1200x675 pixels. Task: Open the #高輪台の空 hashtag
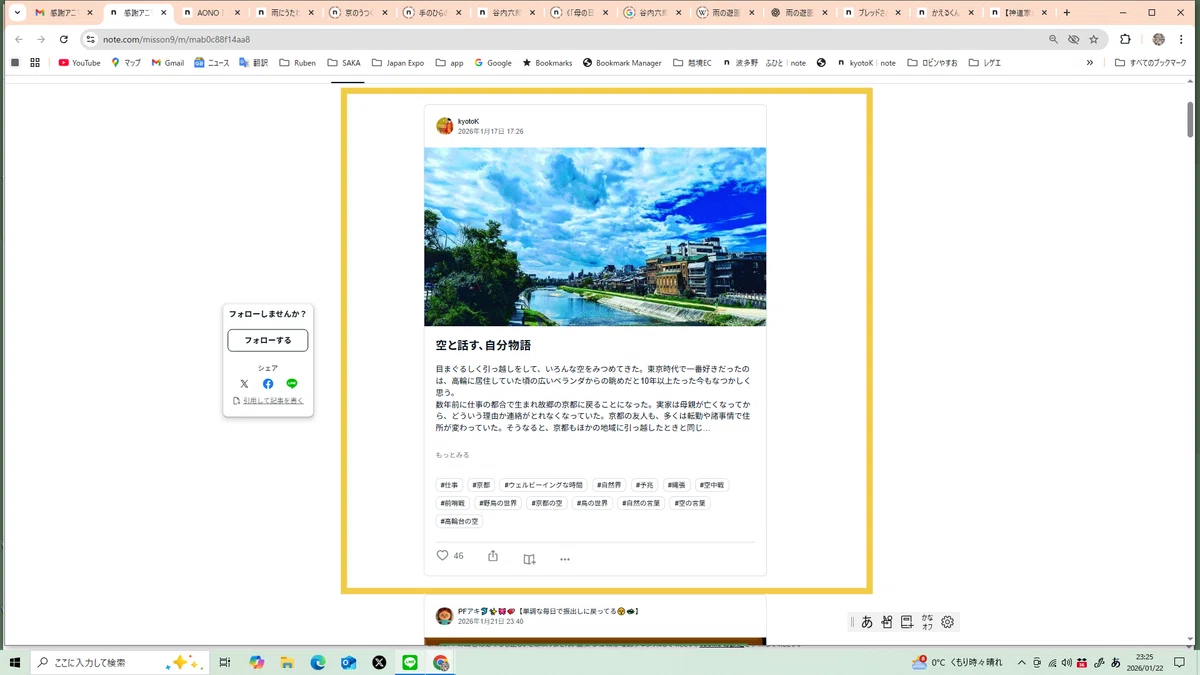click(x=459, y=521)
